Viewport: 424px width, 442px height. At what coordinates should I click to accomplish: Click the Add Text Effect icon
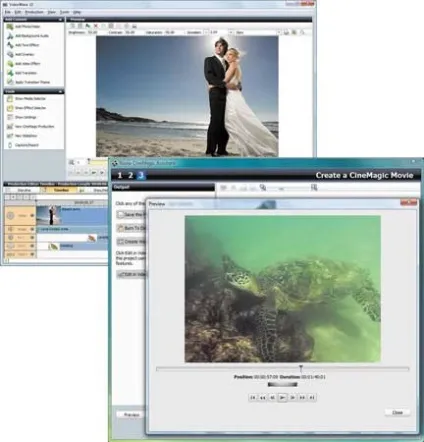point(10,45)
